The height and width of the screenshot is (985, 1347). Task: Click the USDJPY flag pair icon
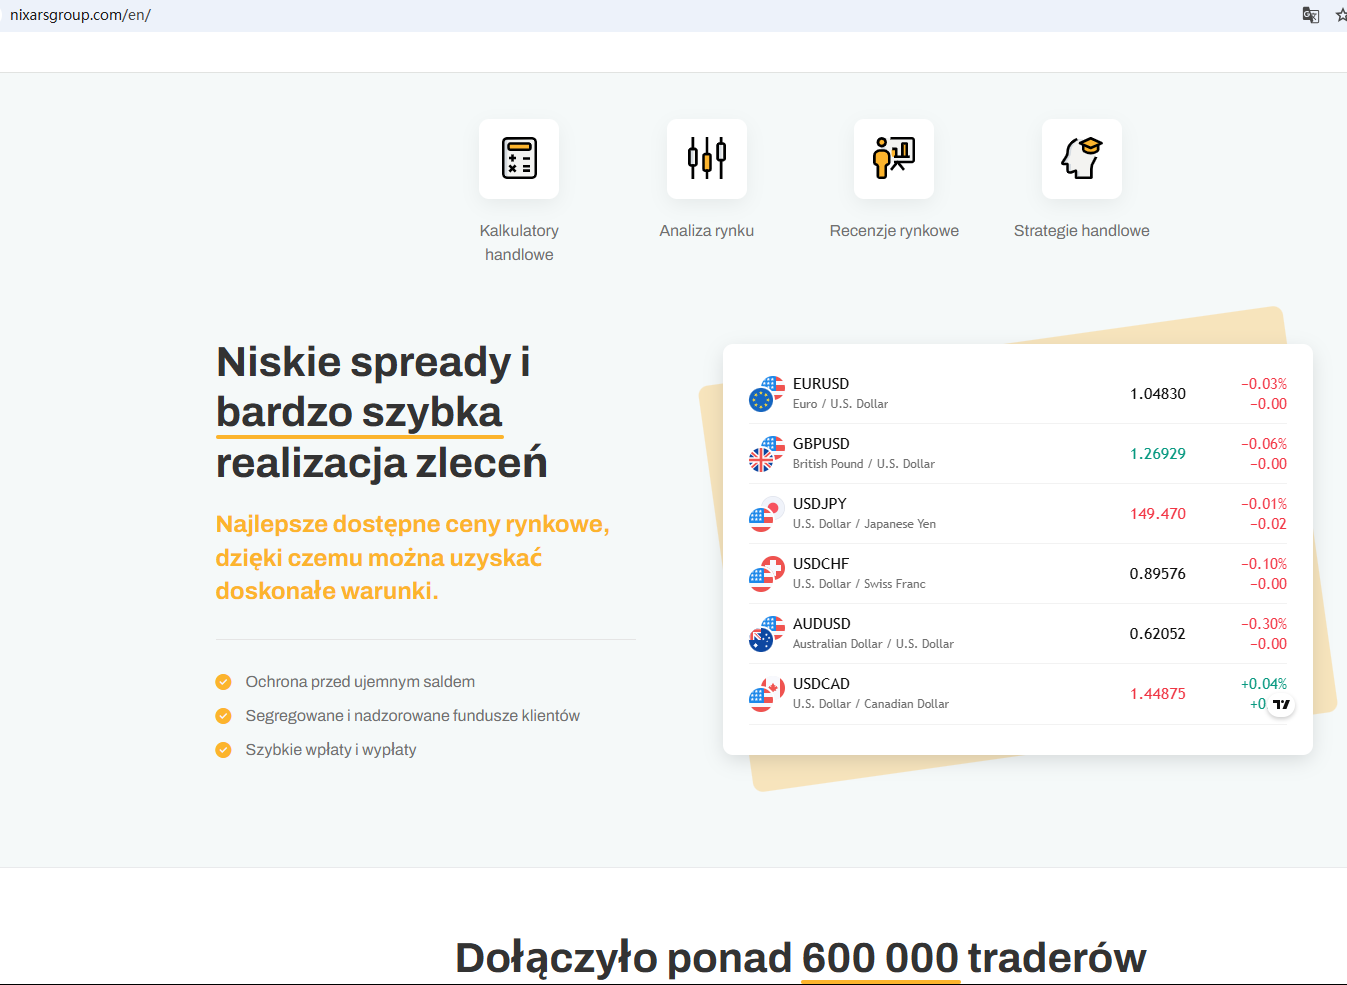coord(767,514)
